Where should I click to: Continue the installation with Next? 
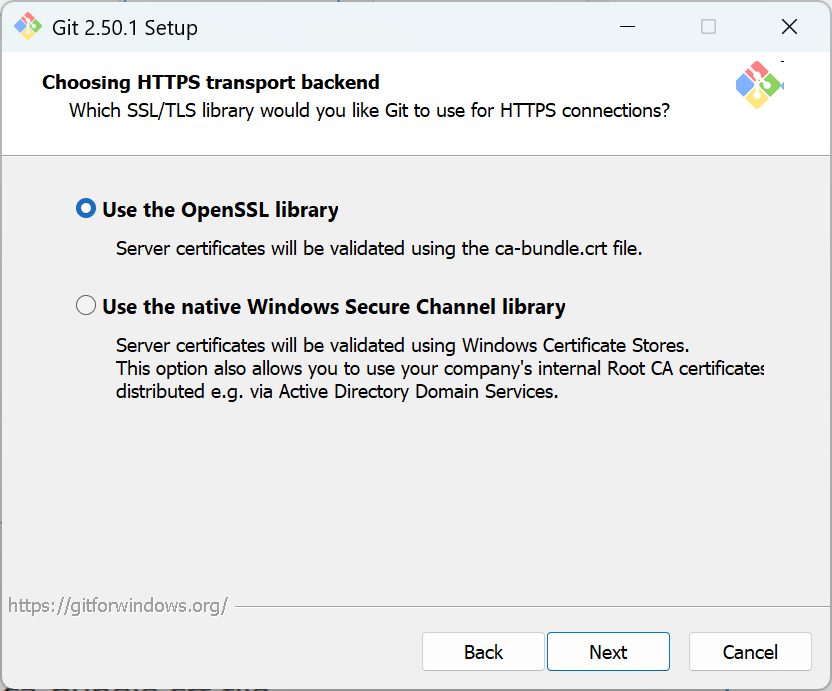(608, 652)
